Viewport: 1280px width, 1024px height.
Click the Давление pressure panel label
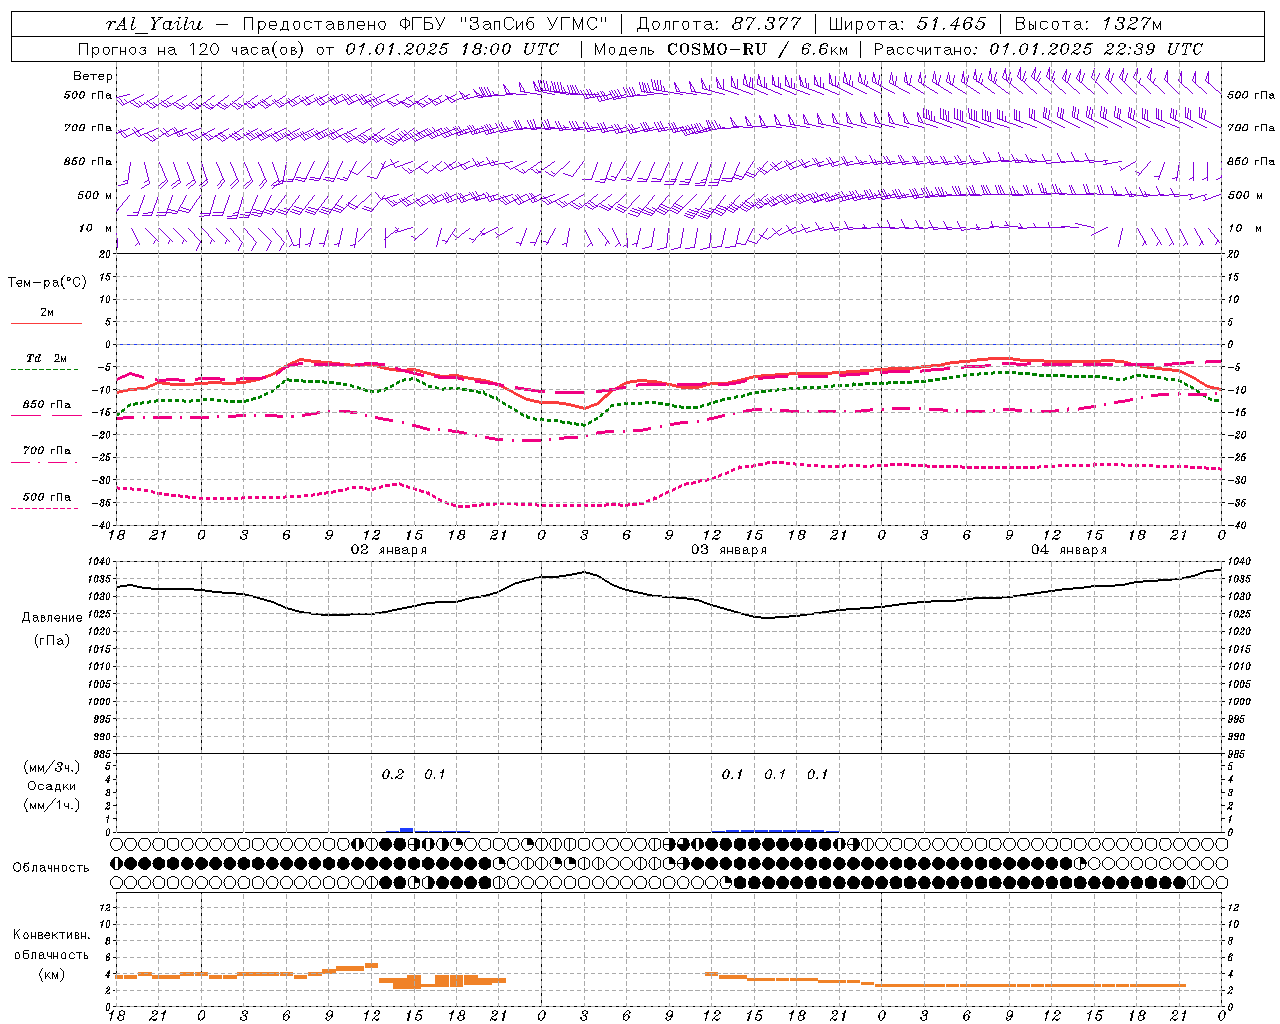point(52,618)
